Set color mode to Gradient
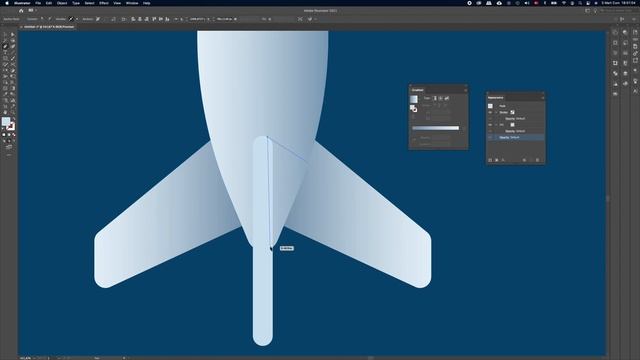Screen dimensions: 640x360 coord(9,134)
